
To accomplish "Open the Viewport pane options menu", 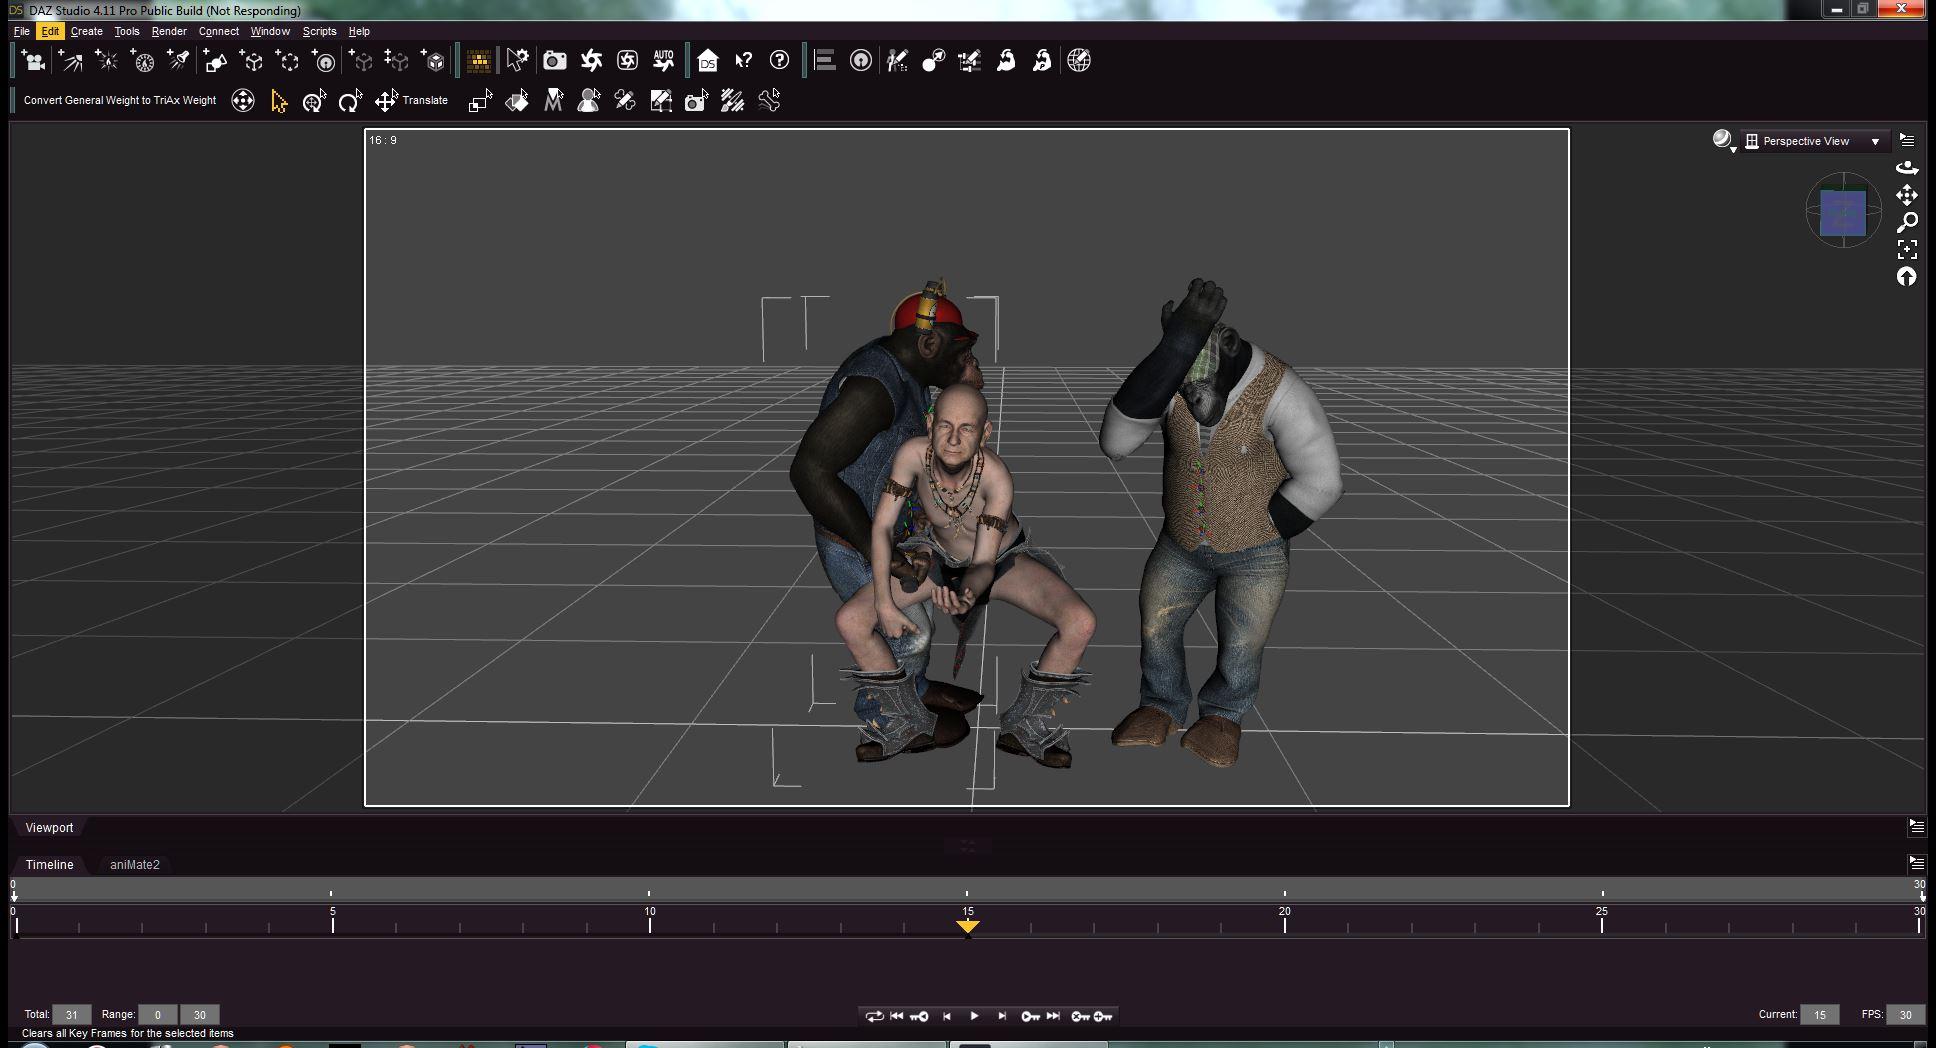I will tap(1916, 827).
